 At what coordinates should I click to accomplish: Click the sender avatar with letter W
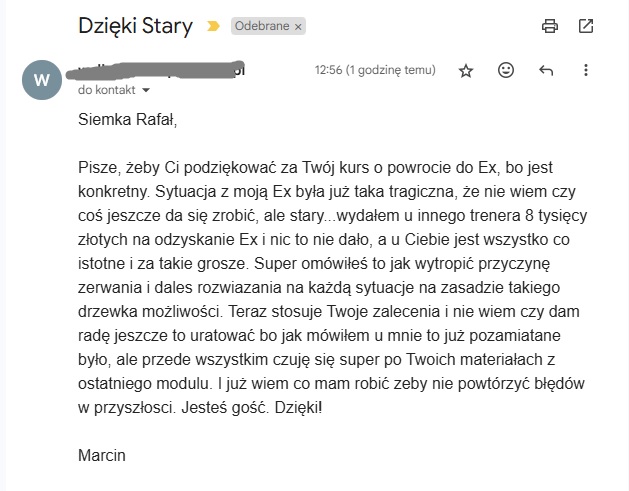pos(42,80)
